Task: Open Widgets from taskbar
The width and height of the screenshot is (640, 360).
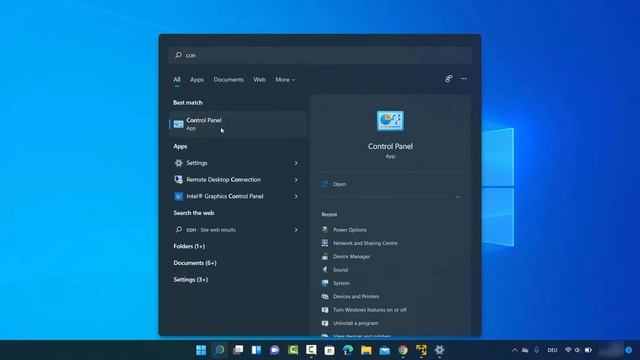Action: point(256,350)
